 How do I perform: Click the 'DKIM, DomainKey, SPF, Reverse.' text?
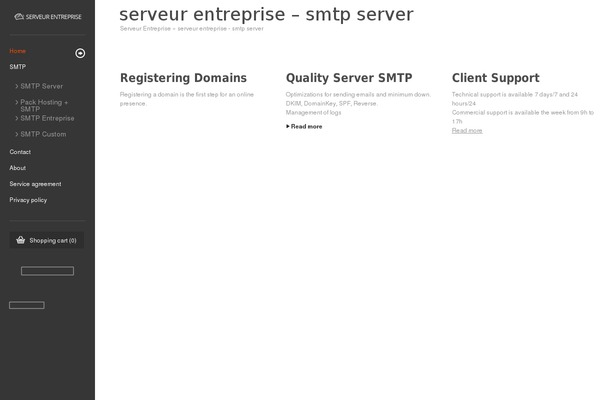coord(331,103)
